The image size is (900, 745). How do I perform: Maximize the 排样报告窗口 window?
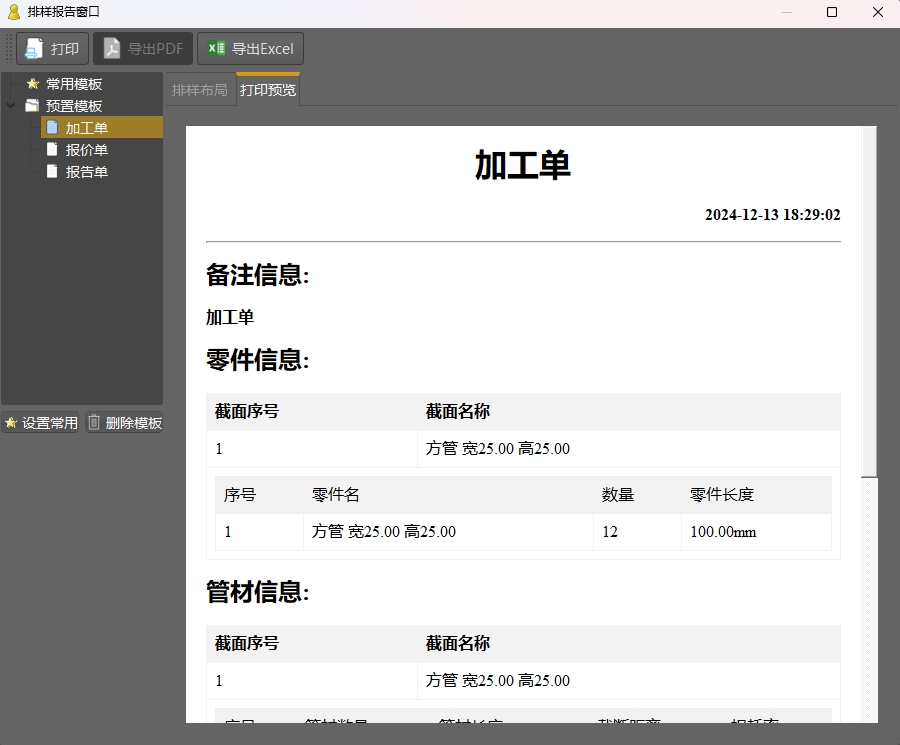(832, 12)
